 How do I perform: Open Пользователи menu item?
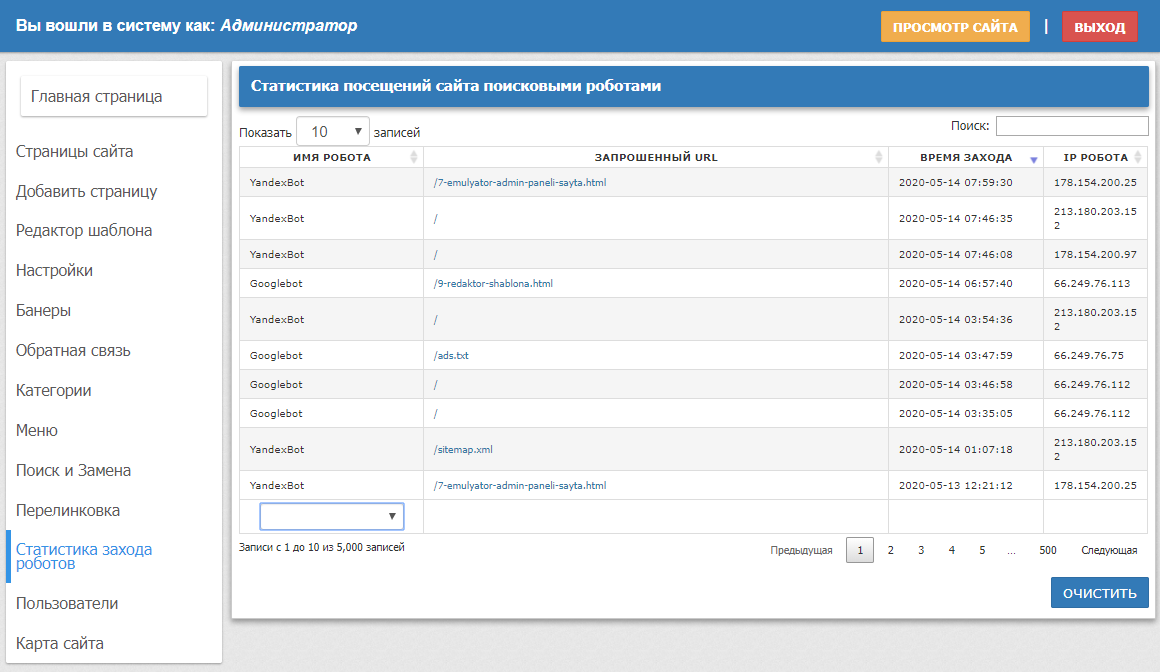coord(67,604)
